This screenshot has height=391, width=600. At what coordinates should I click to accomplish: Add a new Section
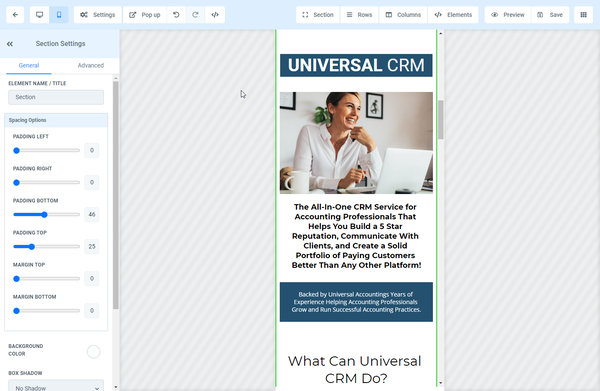click(x=318, y=15)
